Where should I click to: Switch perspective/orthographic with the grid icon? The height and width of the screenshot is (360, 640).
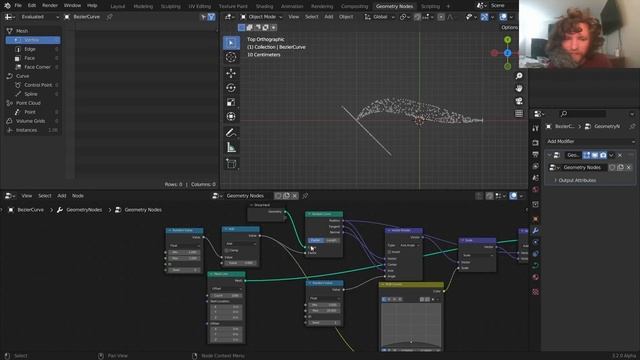(x=519, y=113)
